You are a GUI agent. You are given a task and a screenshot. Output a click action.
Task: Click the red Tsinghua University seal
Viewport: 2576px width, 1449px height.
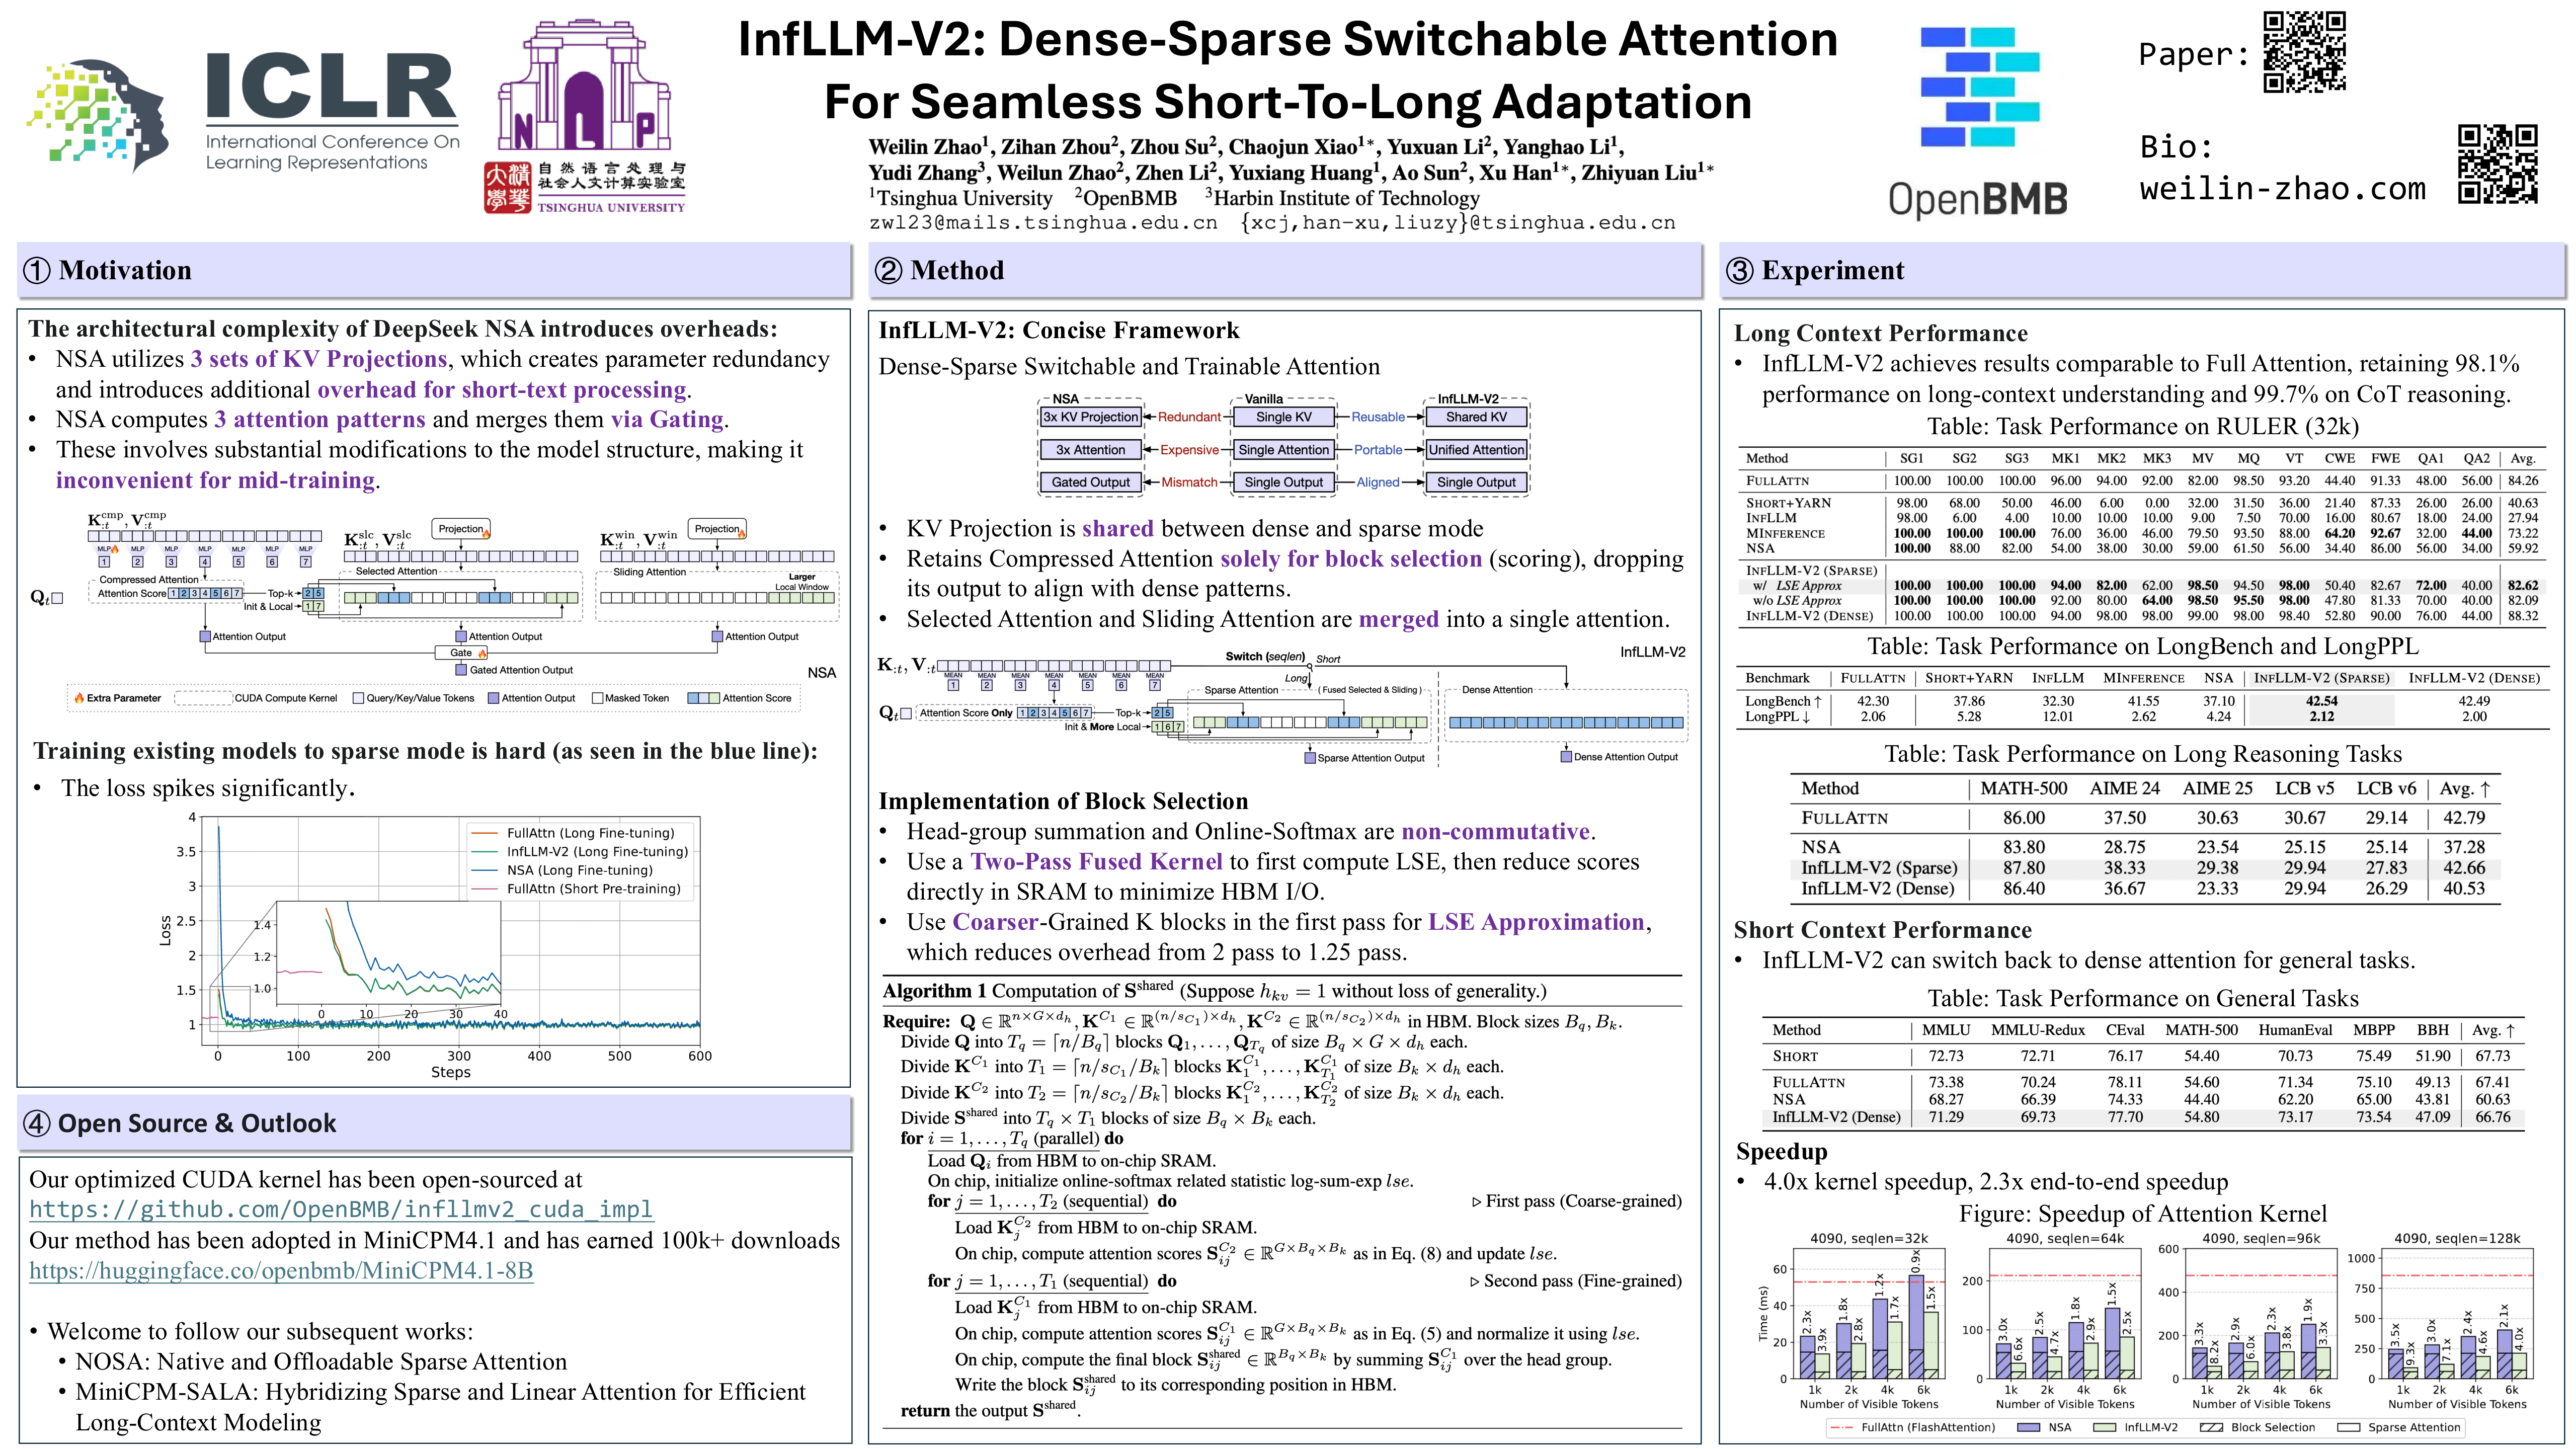(x=507, y=188)
